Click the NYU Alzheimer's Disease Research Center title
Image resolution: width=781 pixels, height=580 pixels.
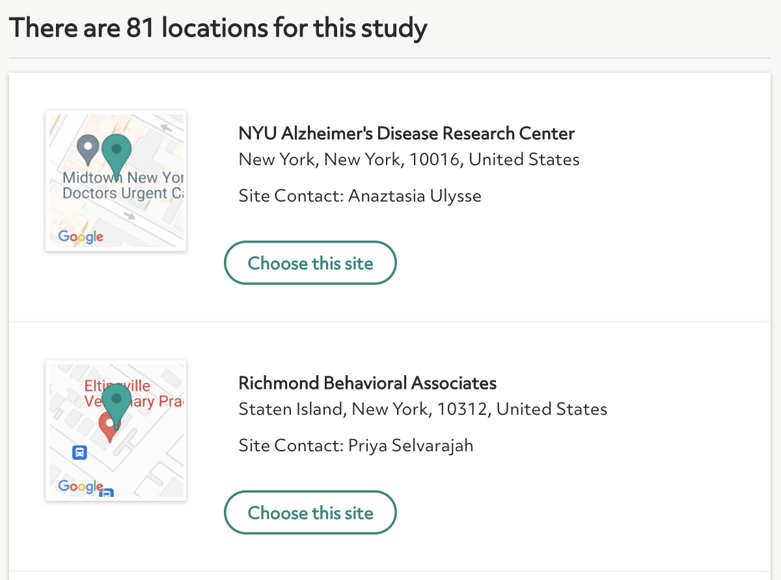[406, 134]
